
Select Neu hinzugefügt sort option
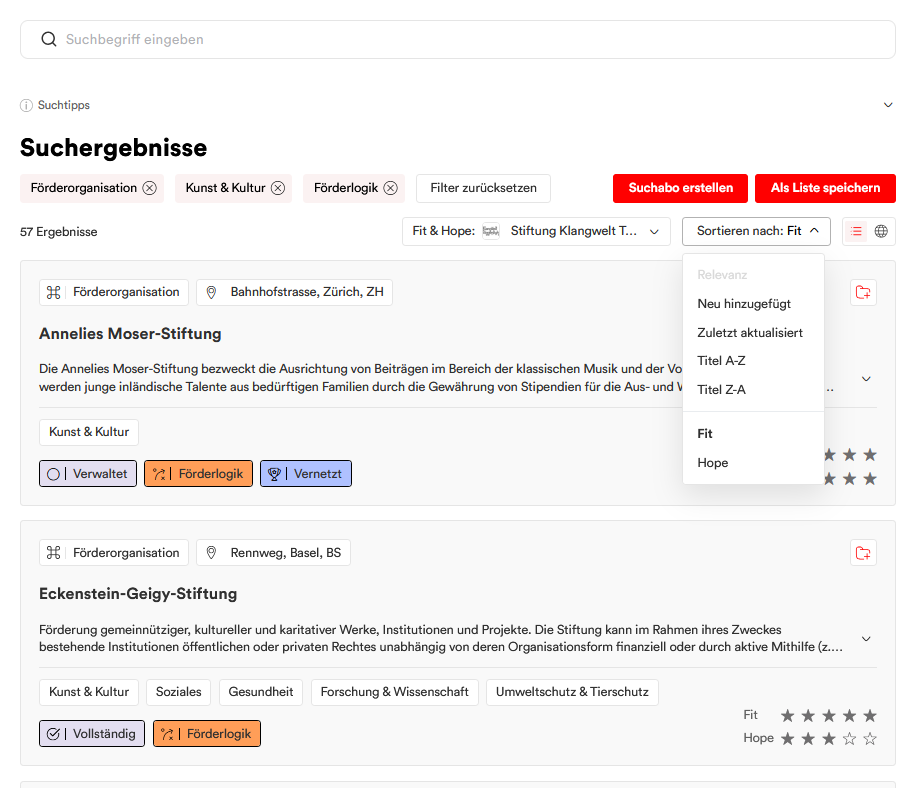[x=744, y=304]
